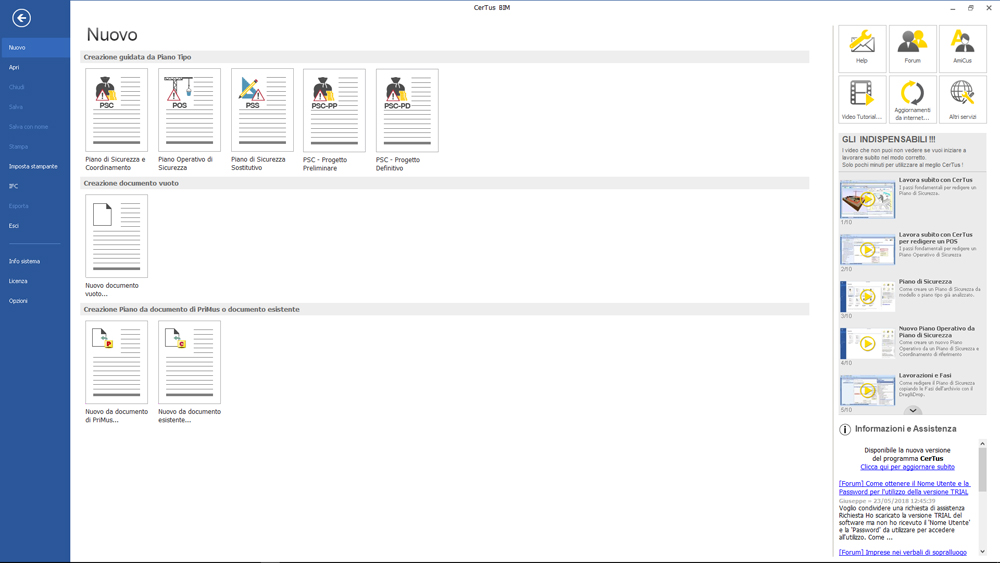Image resolution: width=1000 pixels, height=563 pixels.
Task: Select the Piano di Sicurezza e Coordinamento template
Action: coord(117,110)
